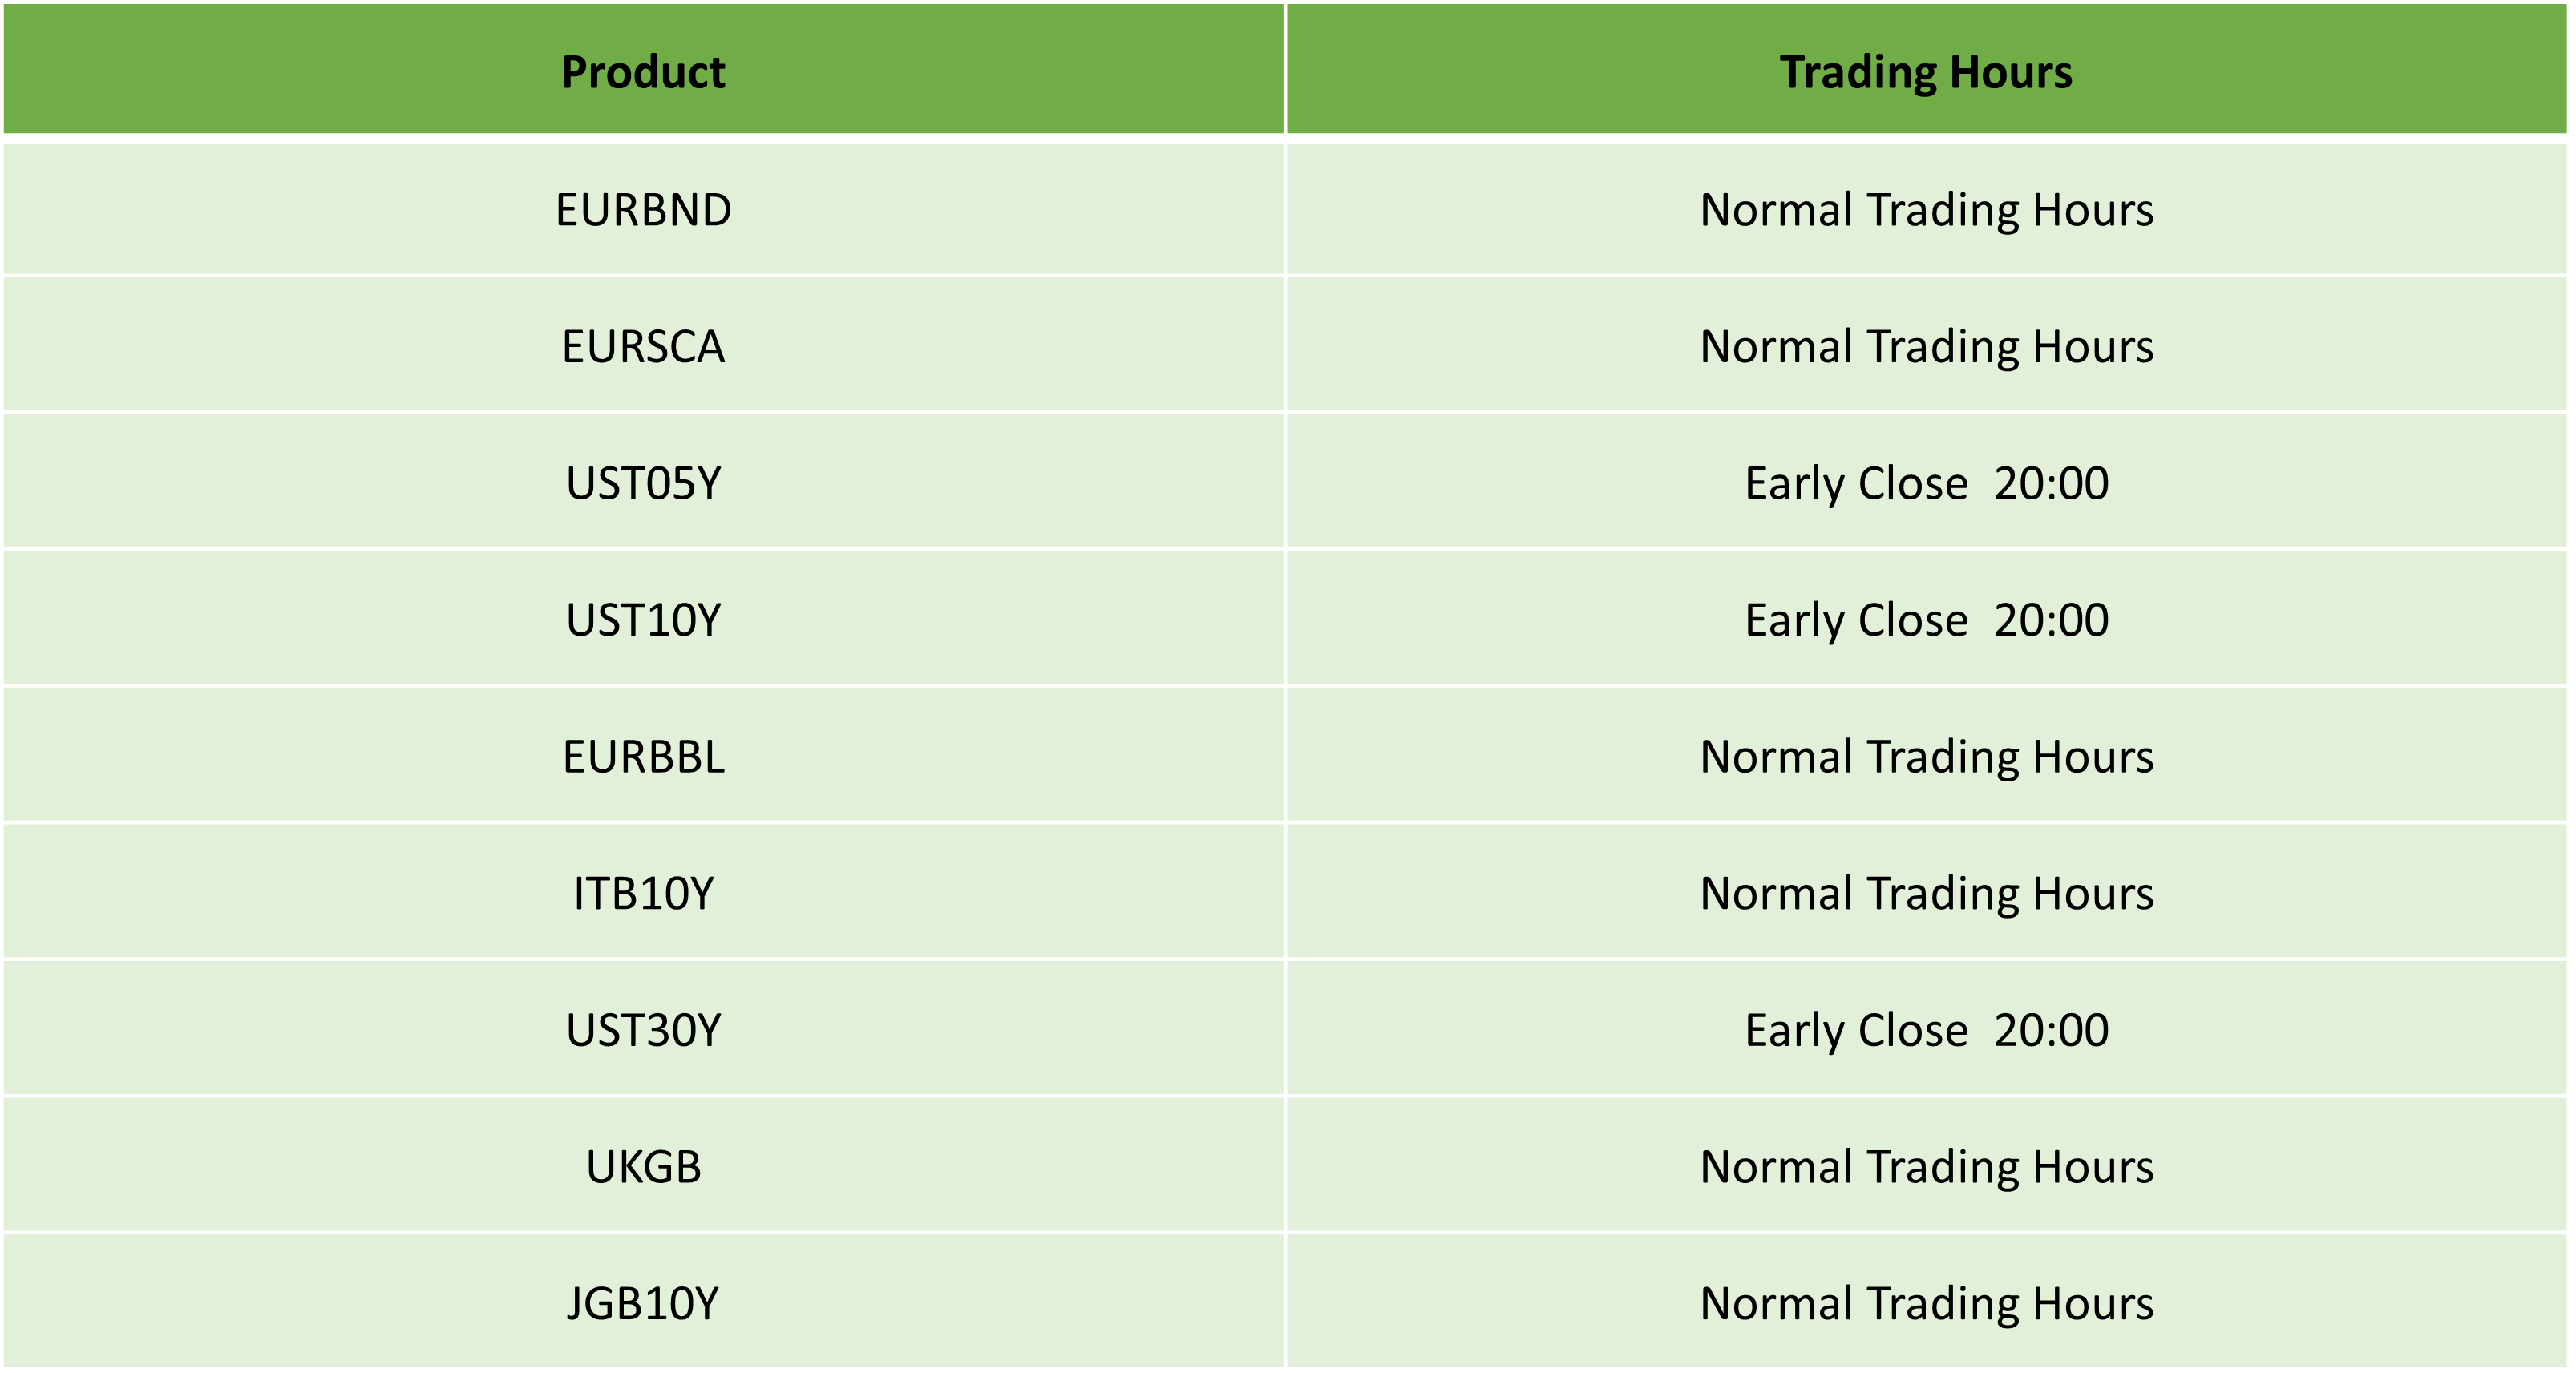Select the EURBBL product cell
This screenshot has height=1373, width=2576.
click(643, 757)
